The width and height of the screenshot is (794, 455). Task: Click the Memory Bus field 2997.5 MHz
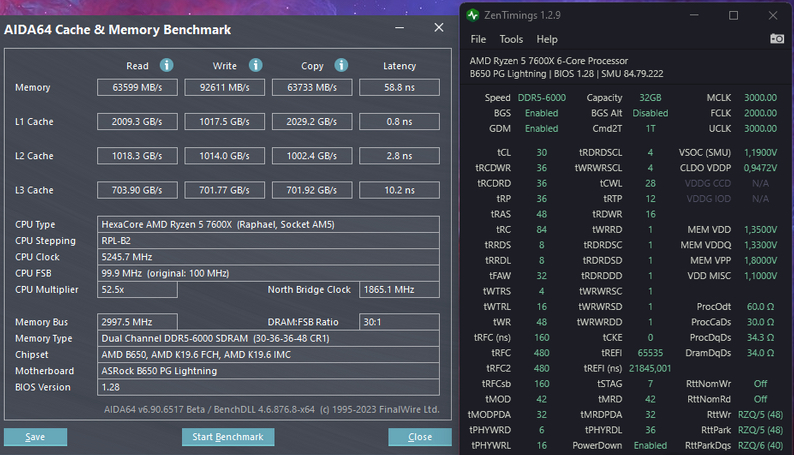click(x=137, y=322)
